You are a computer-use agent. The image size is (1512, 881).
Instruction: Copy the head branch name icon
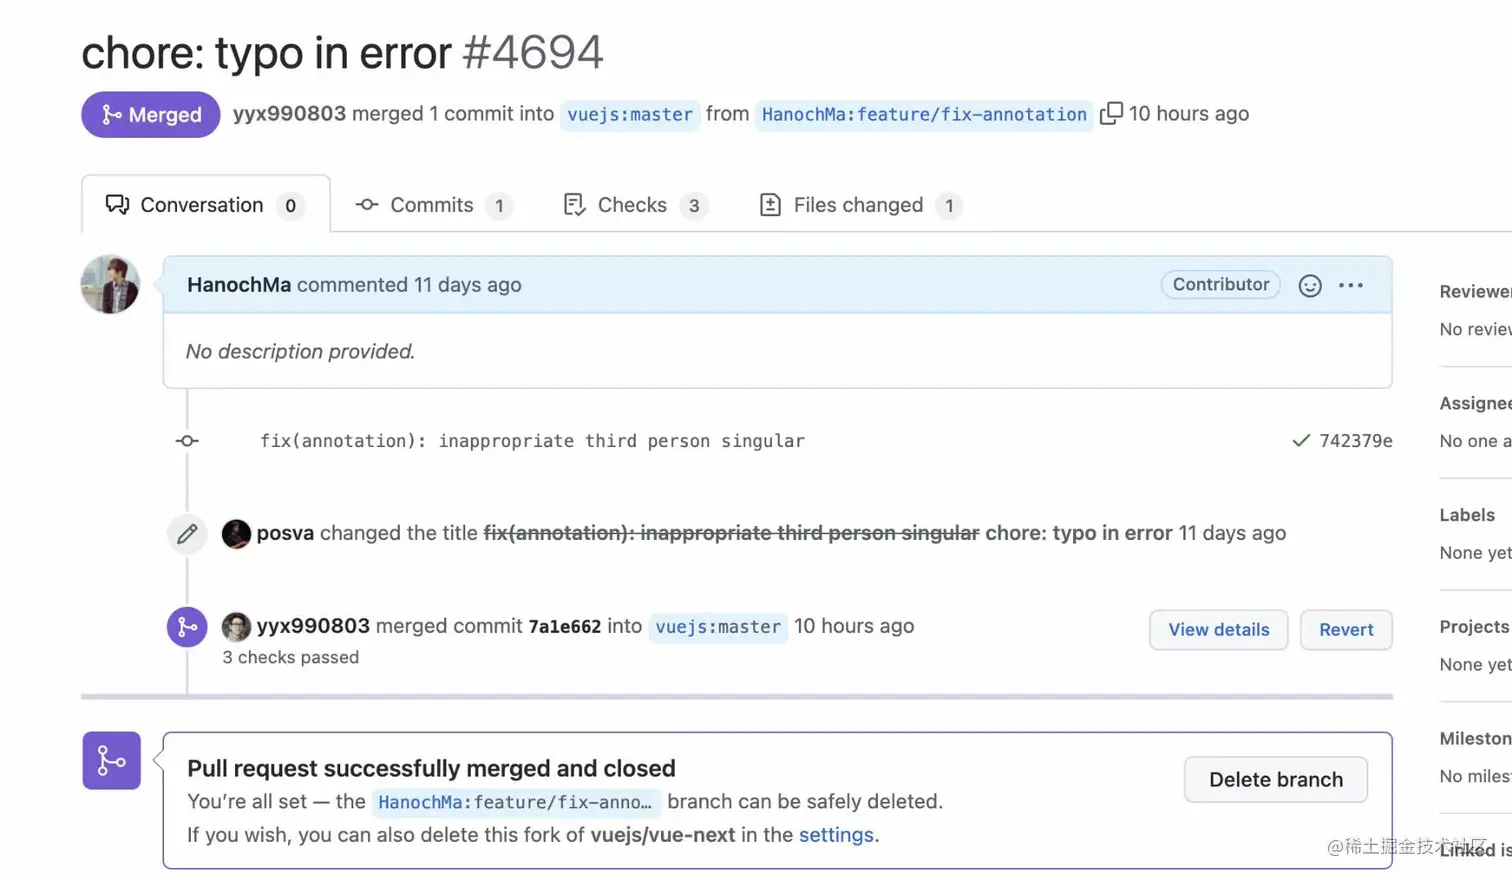[1111, 114]
